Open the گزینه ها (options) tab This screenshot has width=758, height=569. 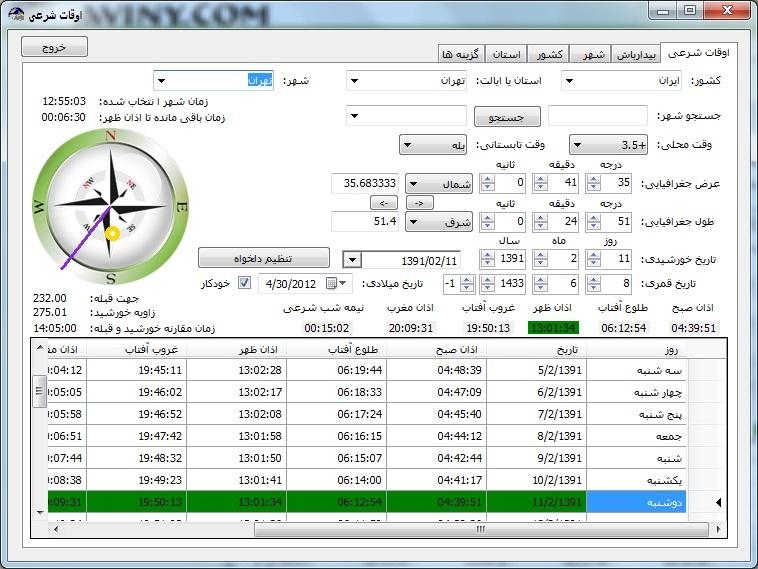coord(460,54)
